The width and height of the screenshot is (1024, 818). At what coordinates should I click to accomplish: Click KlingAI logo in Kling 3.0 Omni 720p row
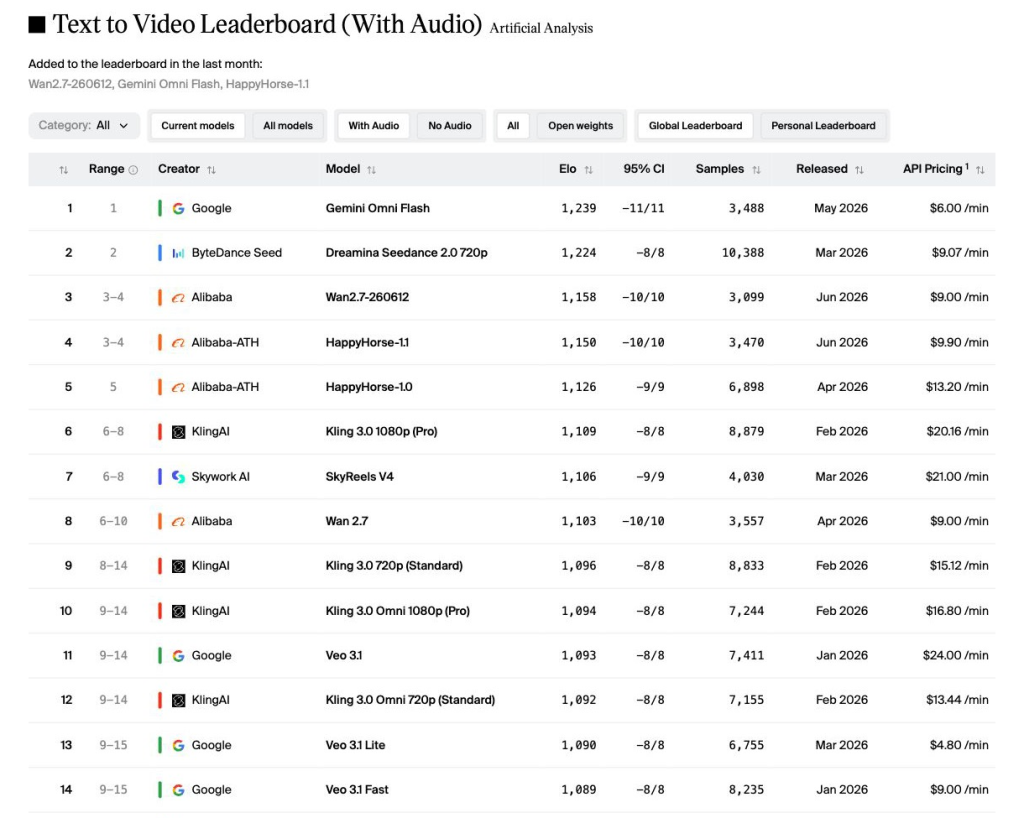[x=178, y=700]
